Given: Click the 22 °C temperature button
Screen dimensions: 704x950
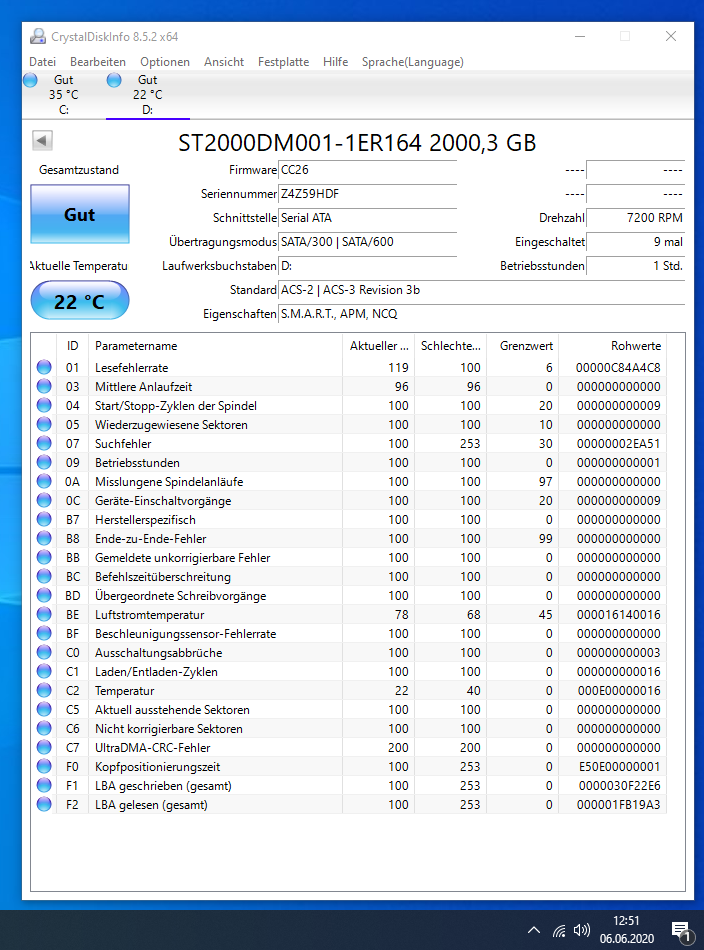Looking at the screenshot, I should pos(80,301).
